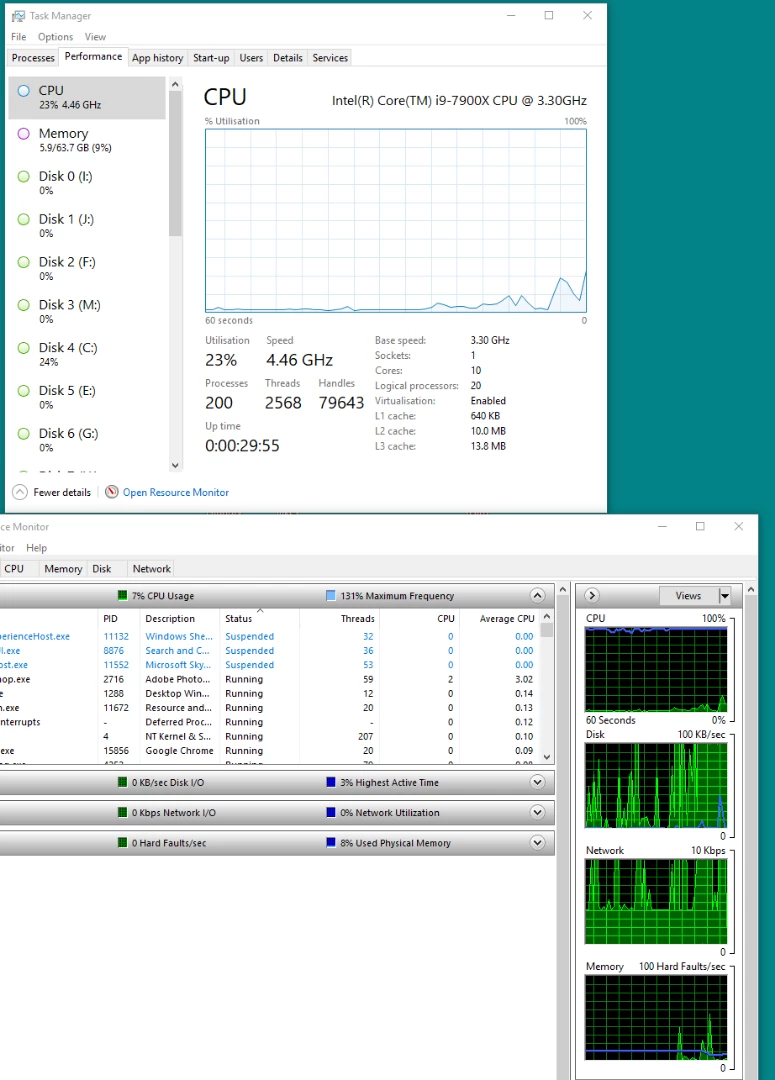Collapse the graphs pane with arrow button
Screen dimensions: 775x1080
pyautogui.click(x=592, y=595)
